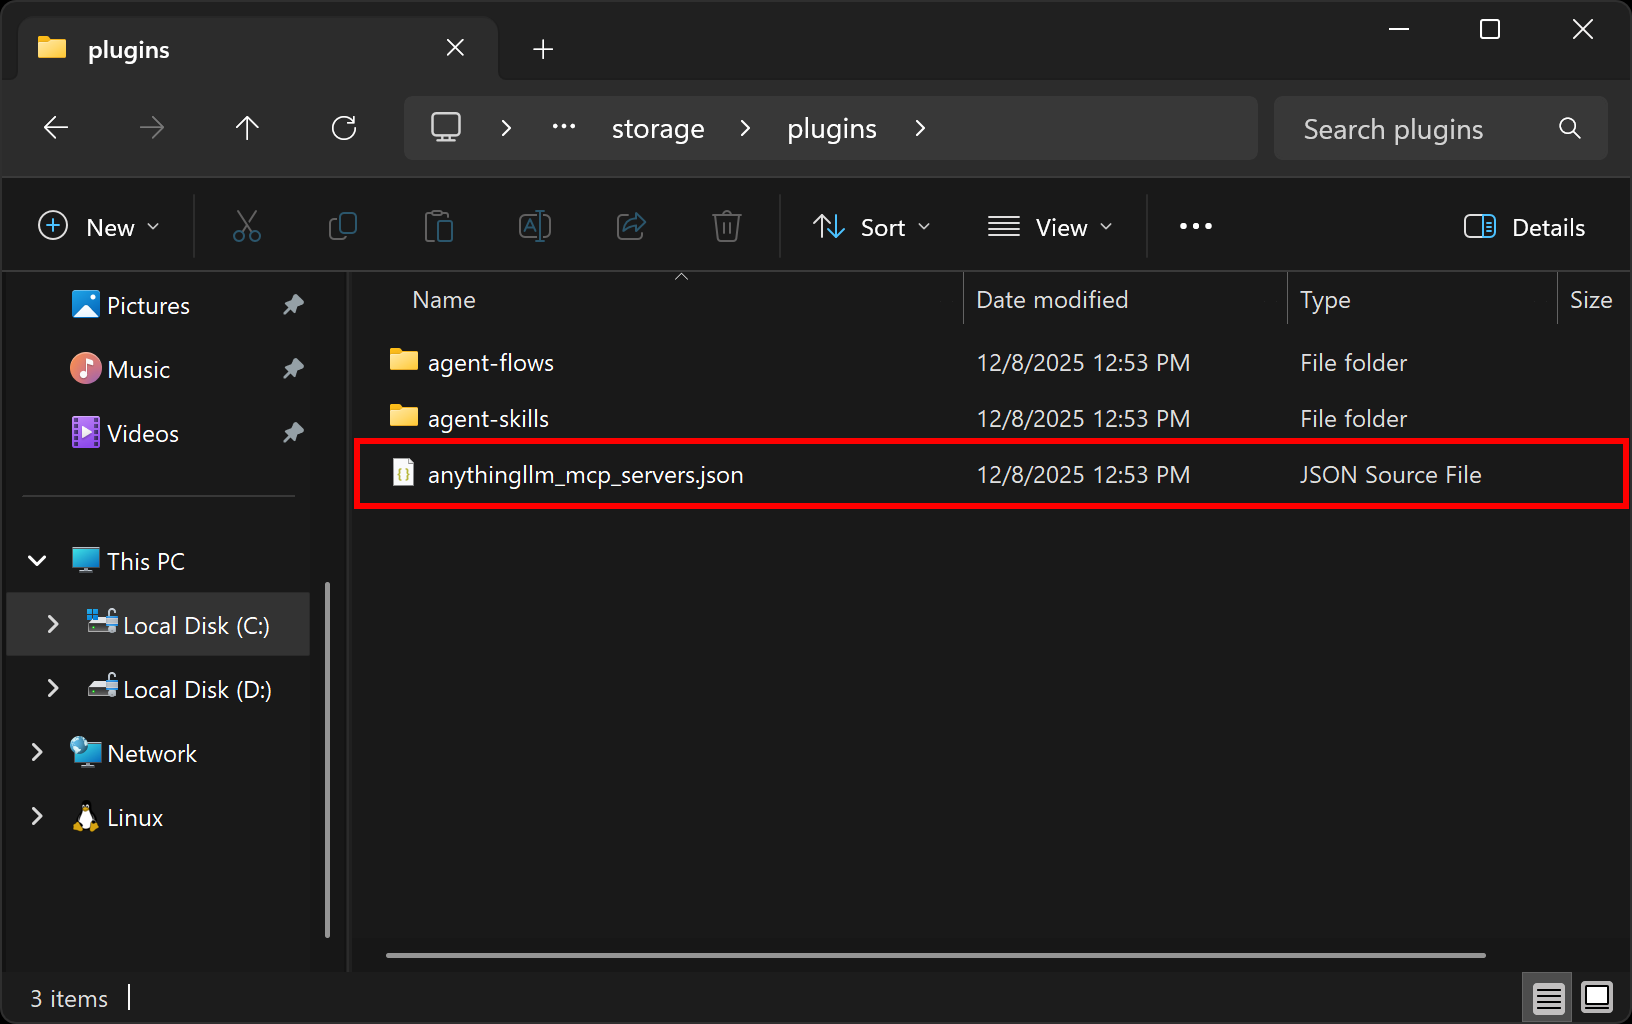Navigate up to the parent folder
Image resolution: width=1632 pixels, height=1024 pixels.
pyautogui.click(x=247, y=127)
